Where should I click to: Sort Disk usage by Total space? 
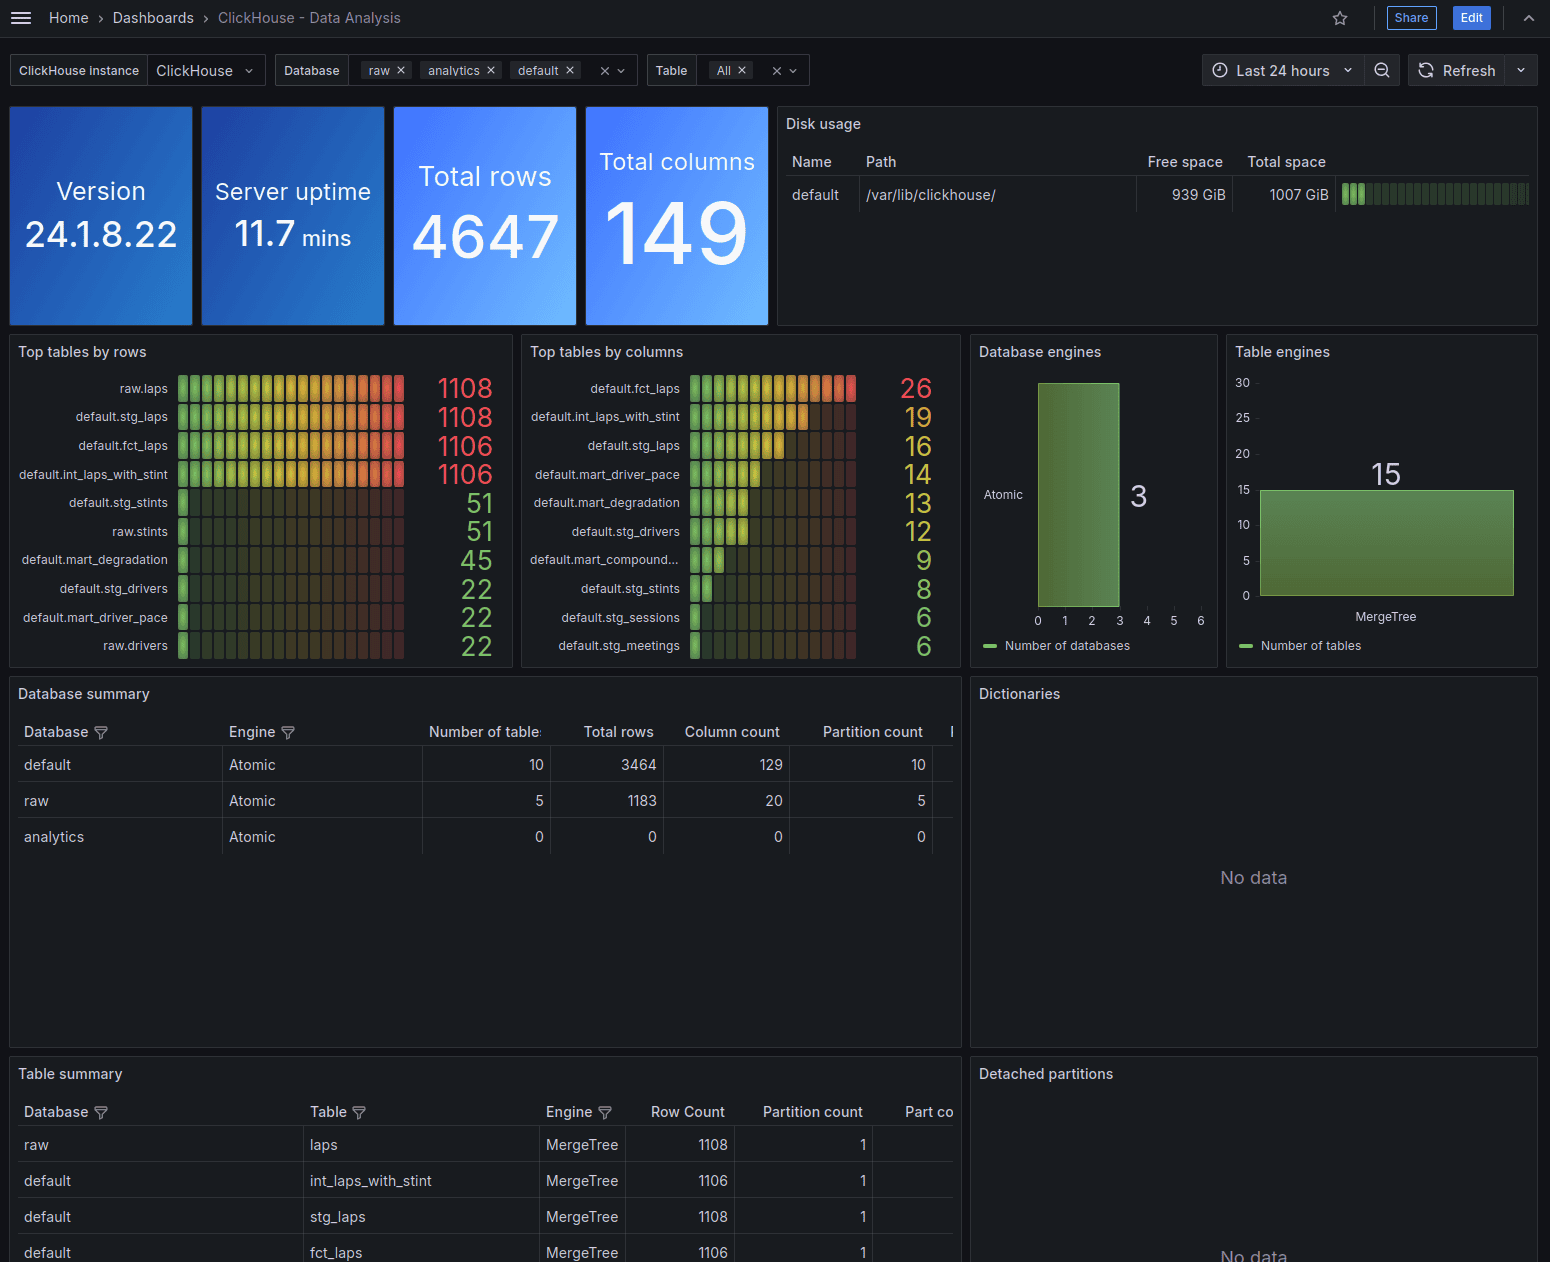coord(1286,162)
